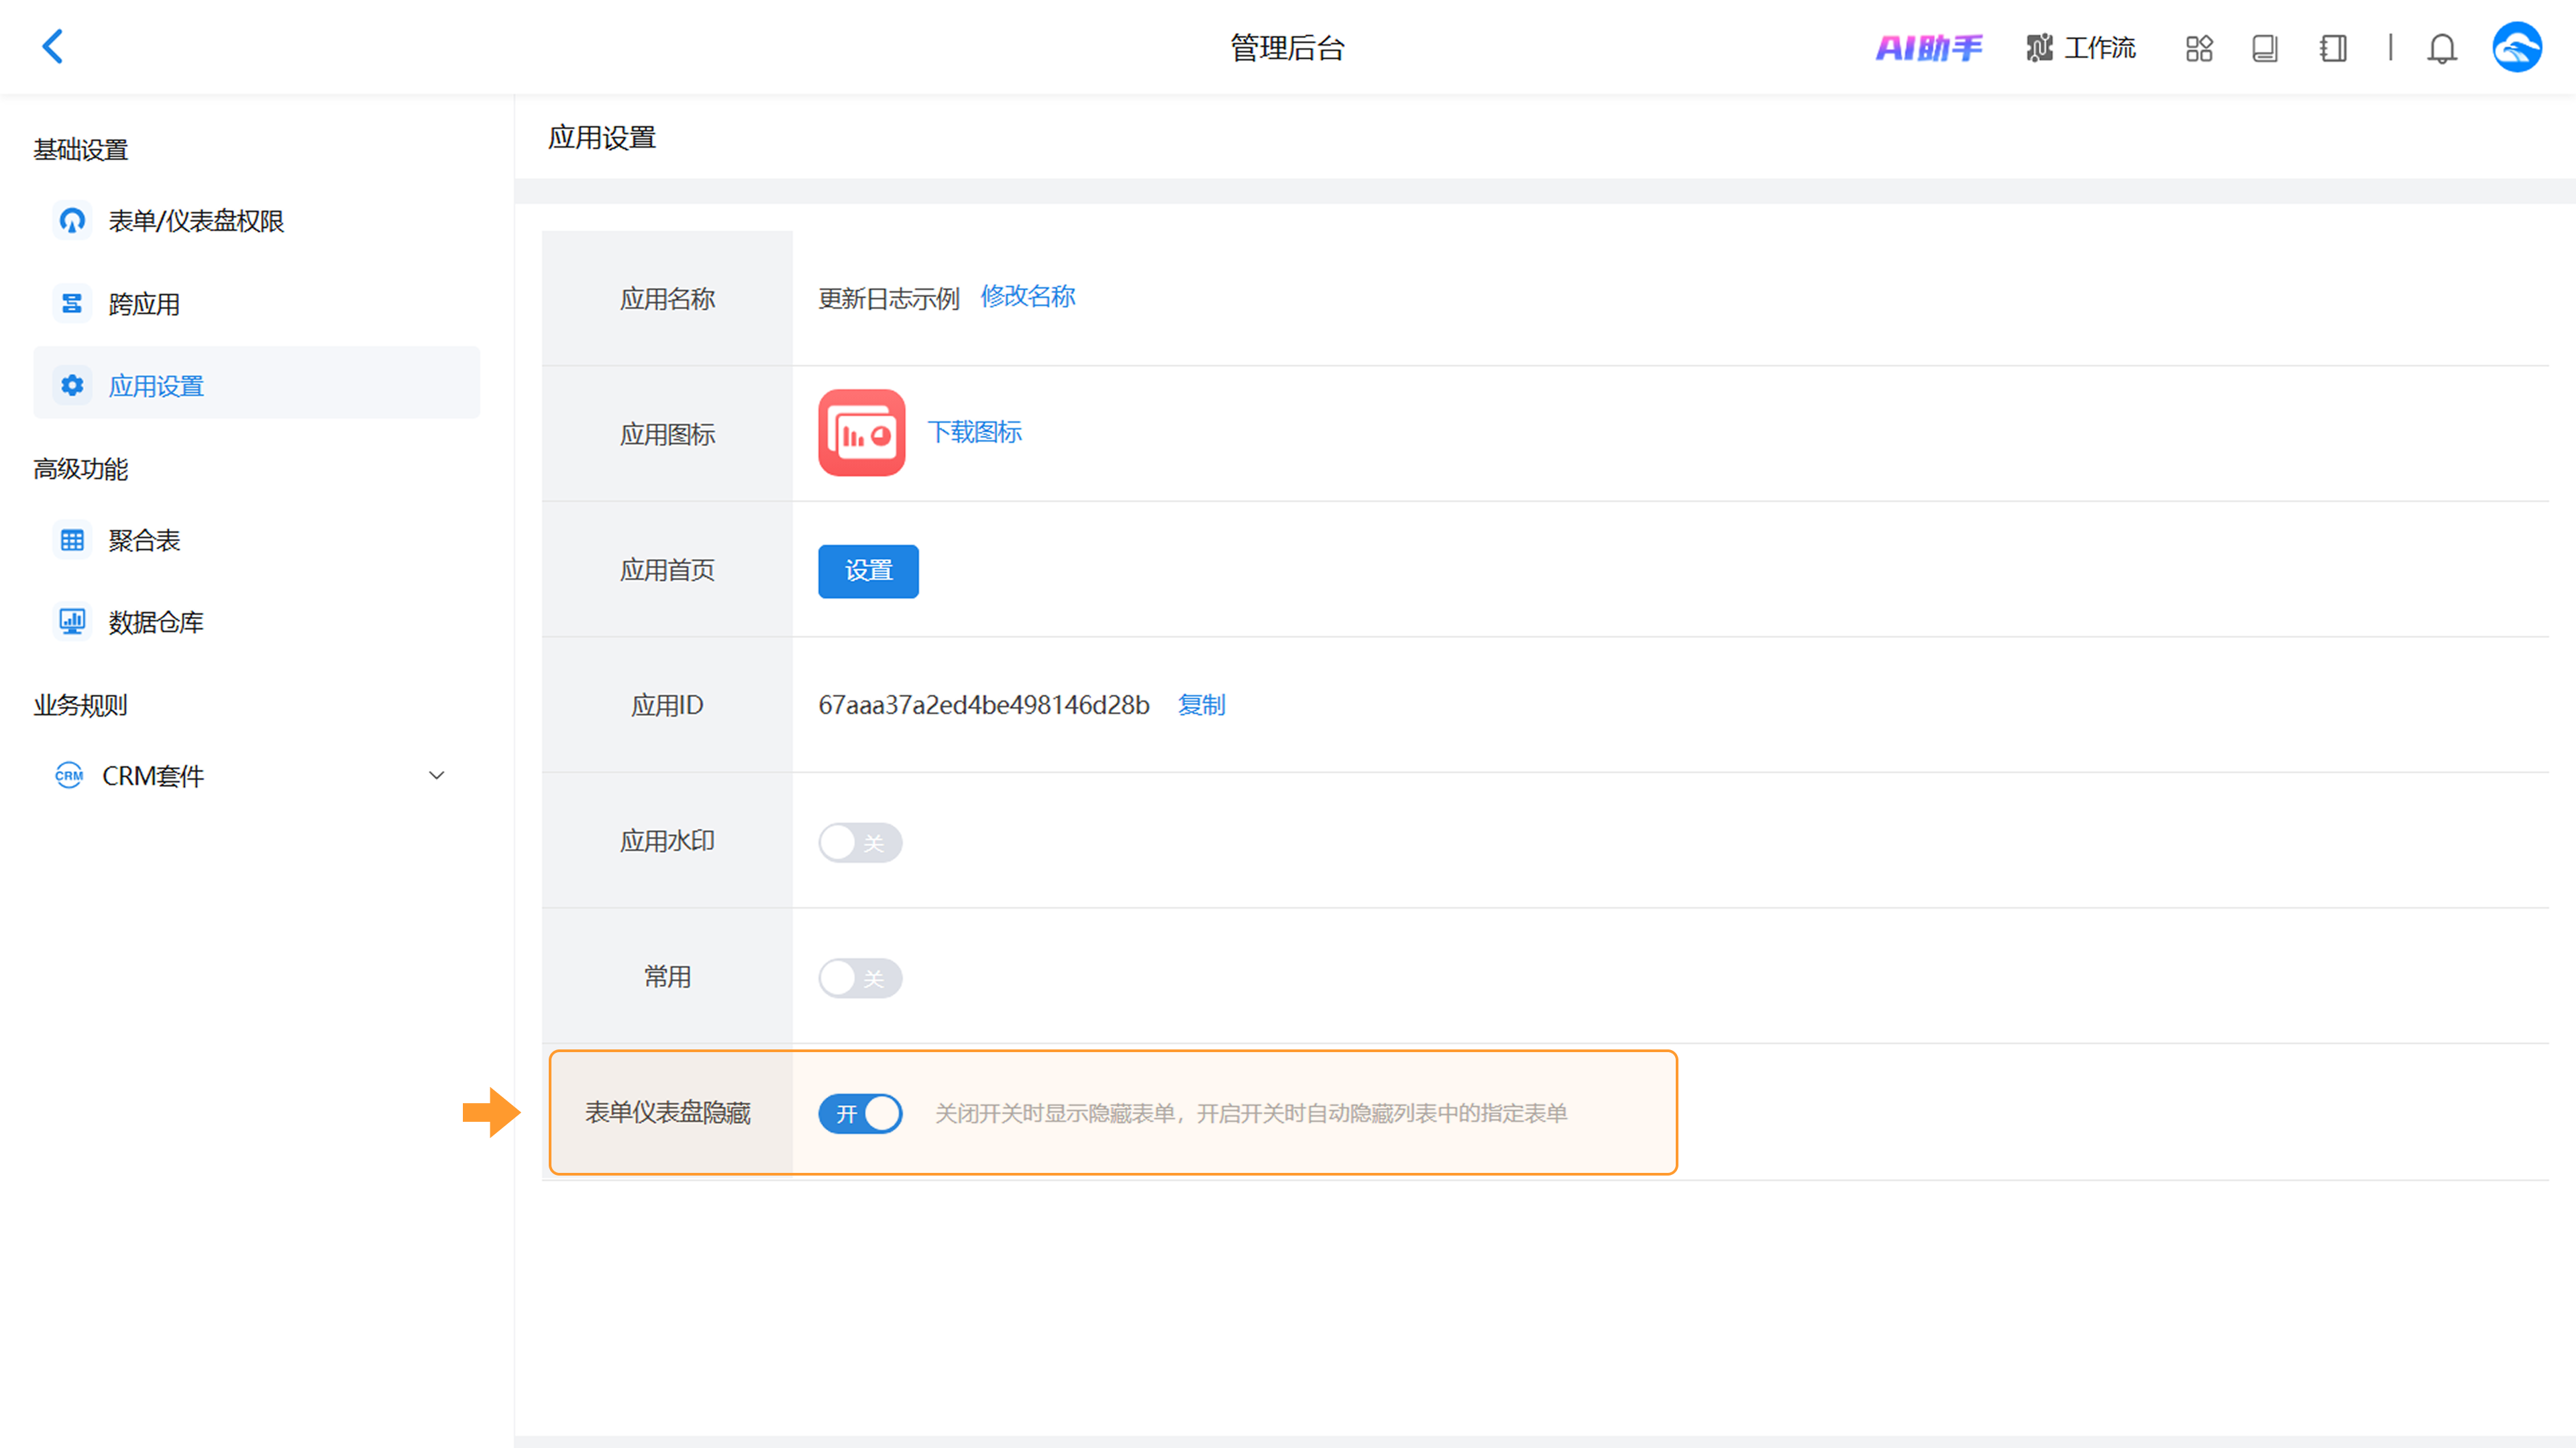This screenshot has width=2576, height=1448.
Task: Turn off 表单仪表盘隐藏 switch
Action: (860, 1113)
